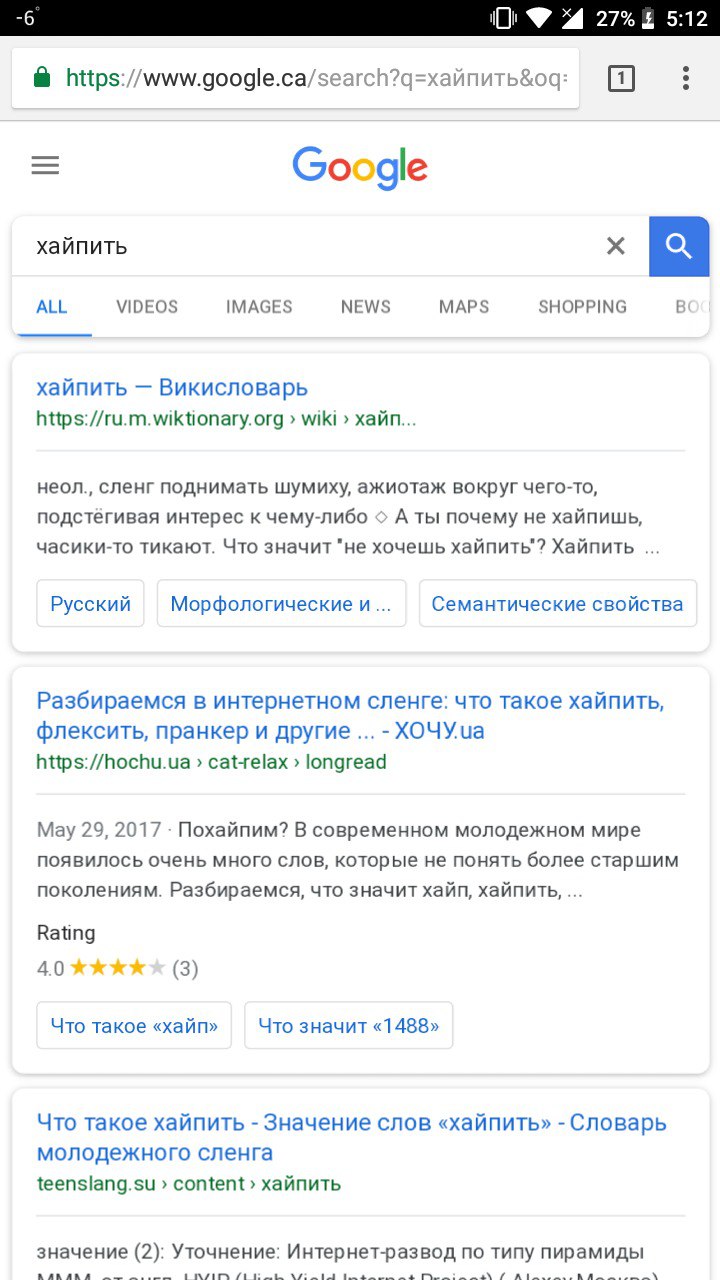Screen dimensions: 720x1280
Task: Open the Google hamburger menu
Action: pos(45,166)
